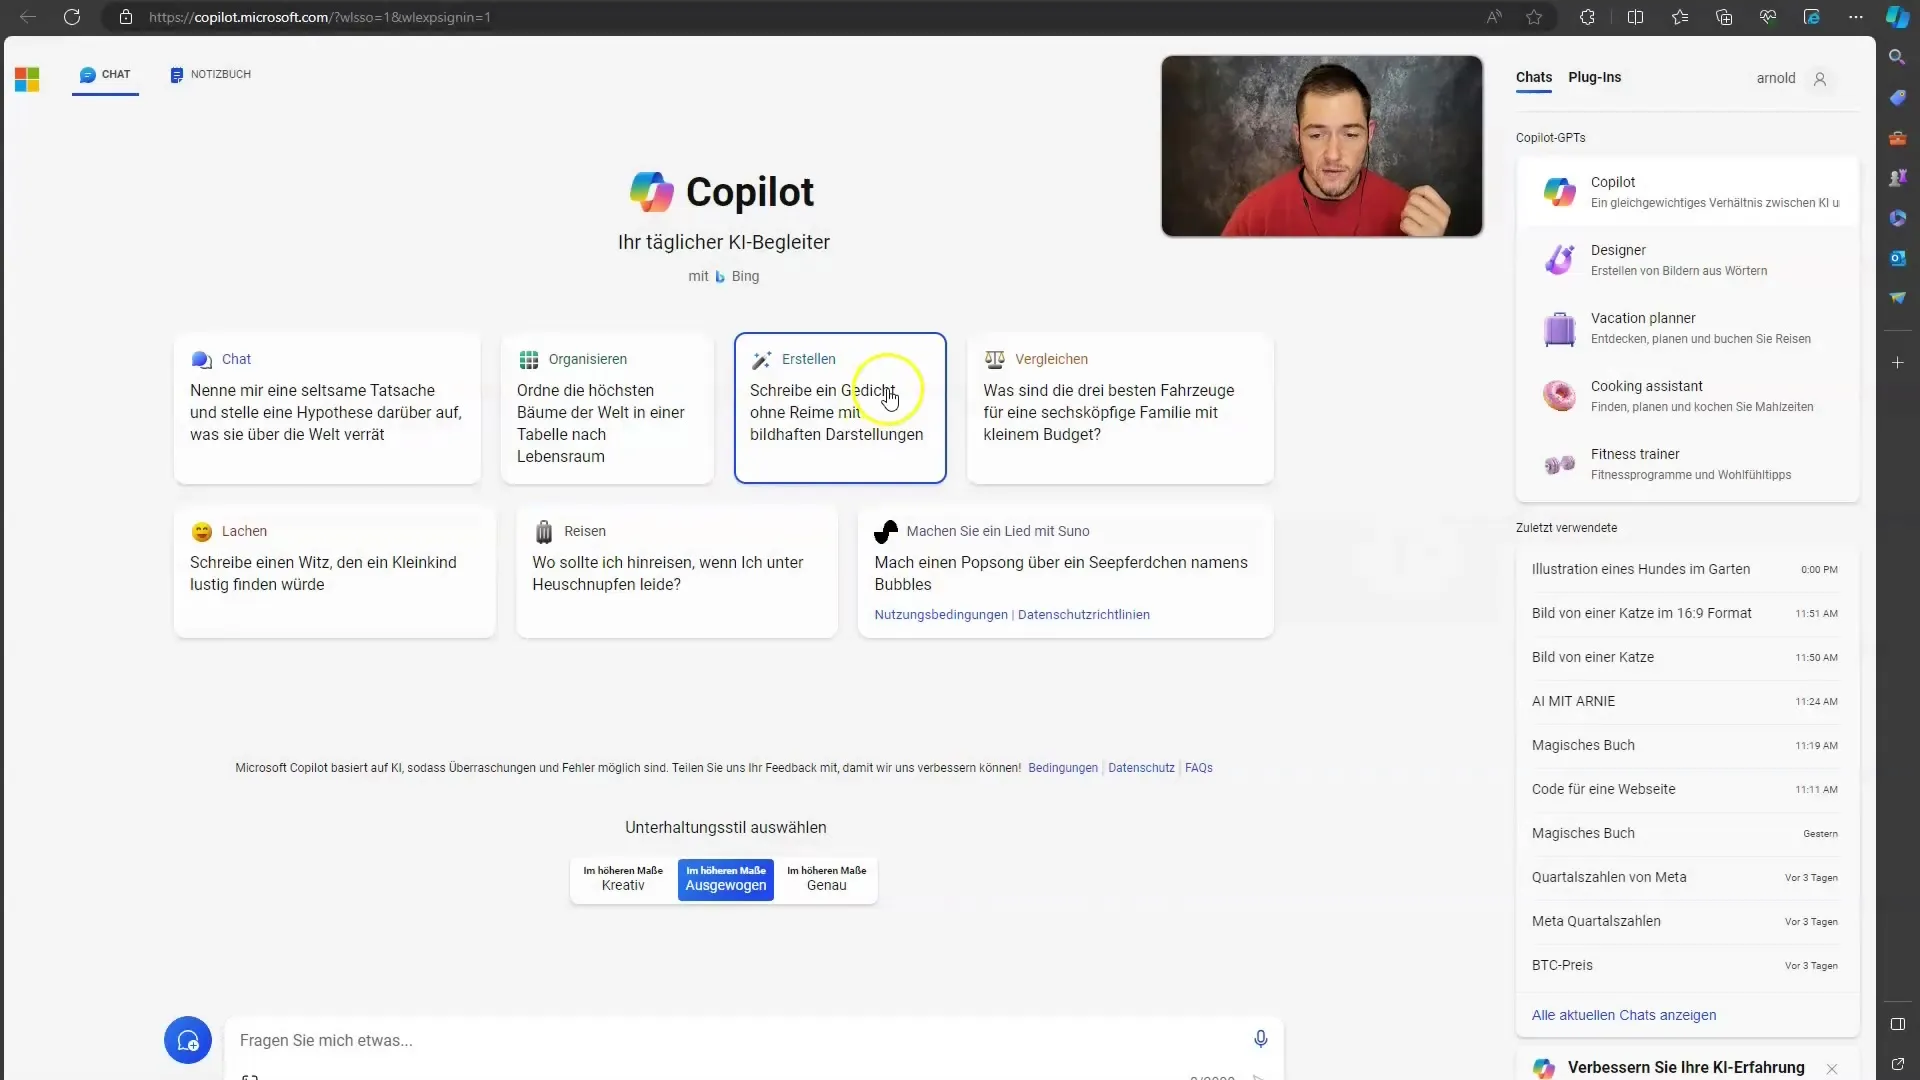Viewport: 1920px width, 1080px height.
Task: Click the microphone input icon
Action: (x=1259, y=1040)
